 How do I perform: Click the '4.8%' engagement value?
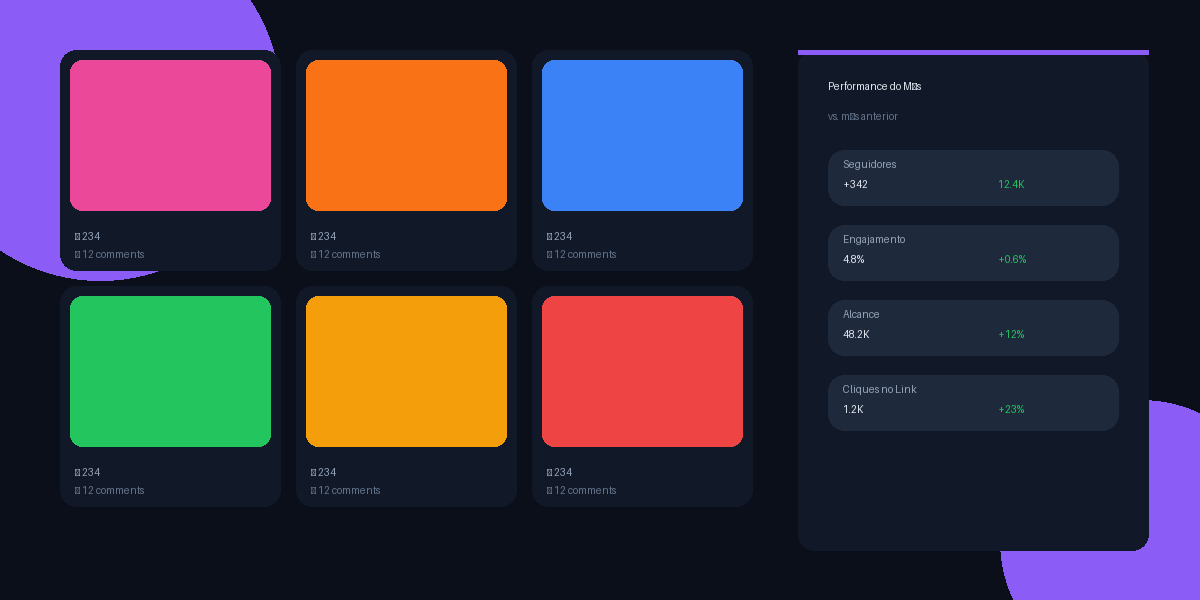pyautogui.click(x=854, y=259)
